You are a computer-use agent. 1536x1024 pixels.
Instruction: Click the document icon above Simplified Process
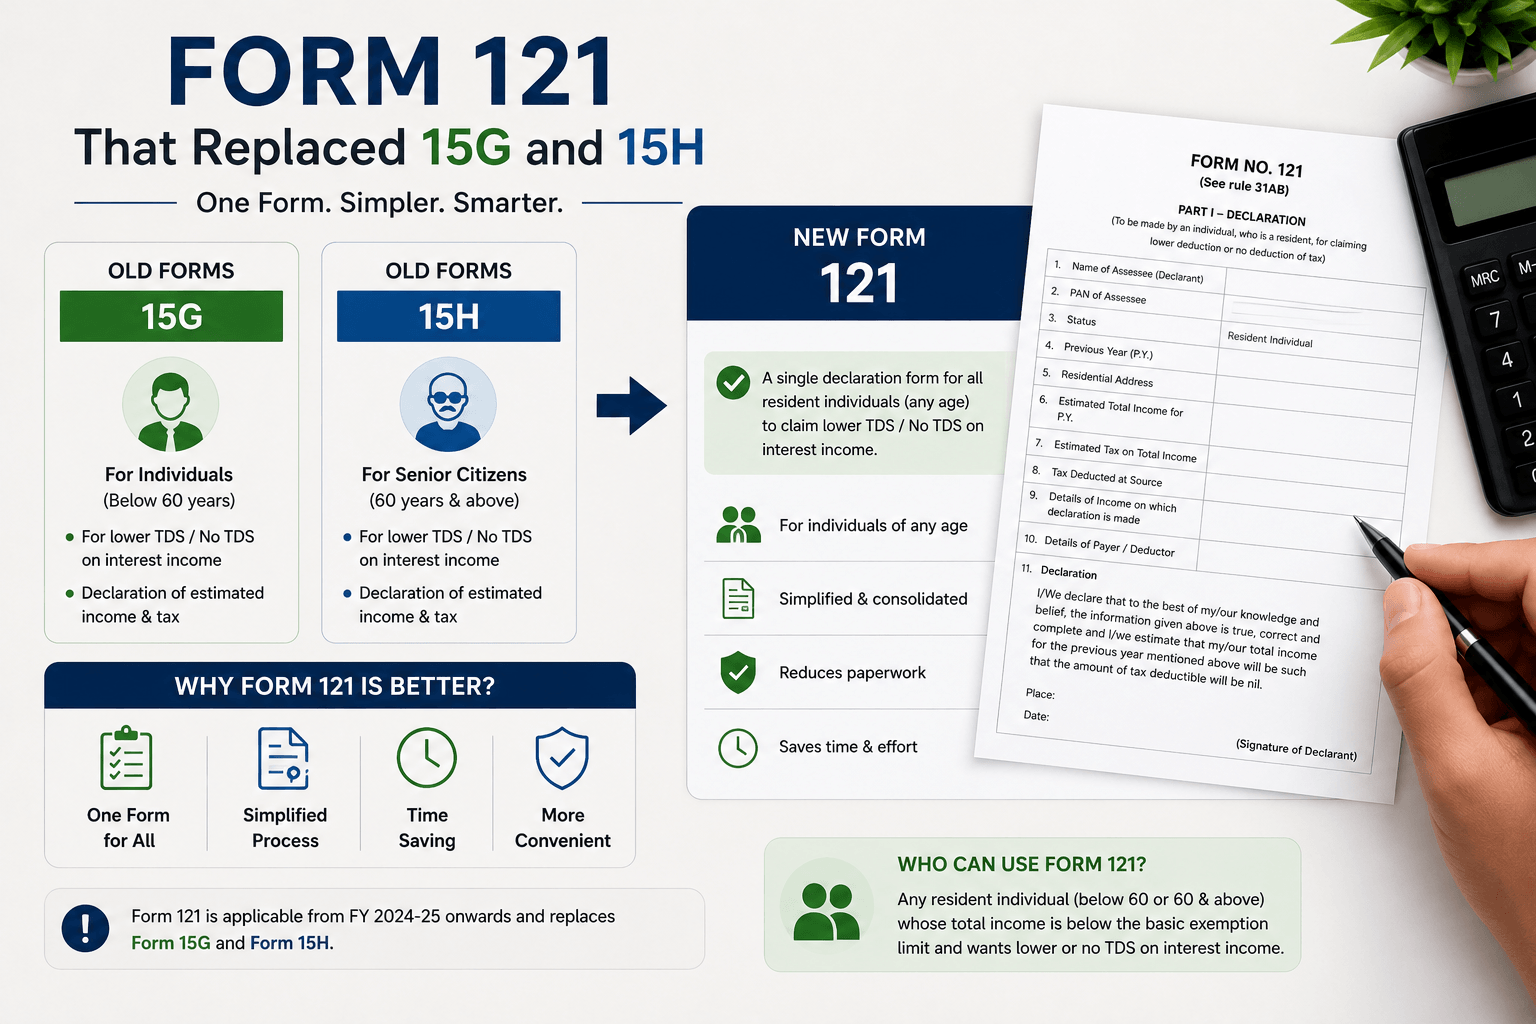click(x=284, y=759)
